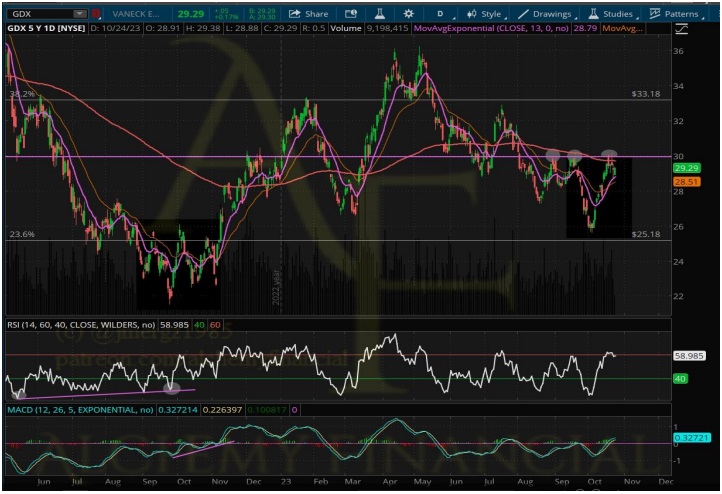Click the camera-style icon right of Share

pos(350,15)
